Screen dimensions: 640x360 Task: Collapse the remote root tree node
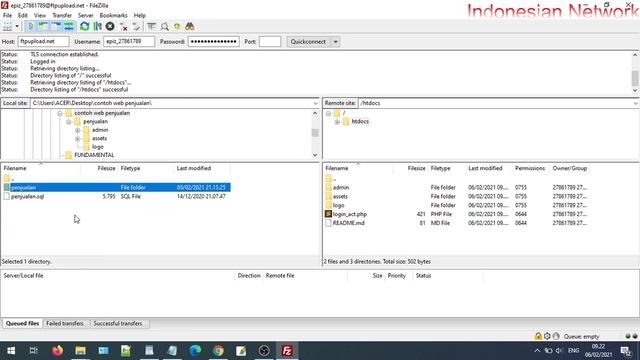coord(328,113)
